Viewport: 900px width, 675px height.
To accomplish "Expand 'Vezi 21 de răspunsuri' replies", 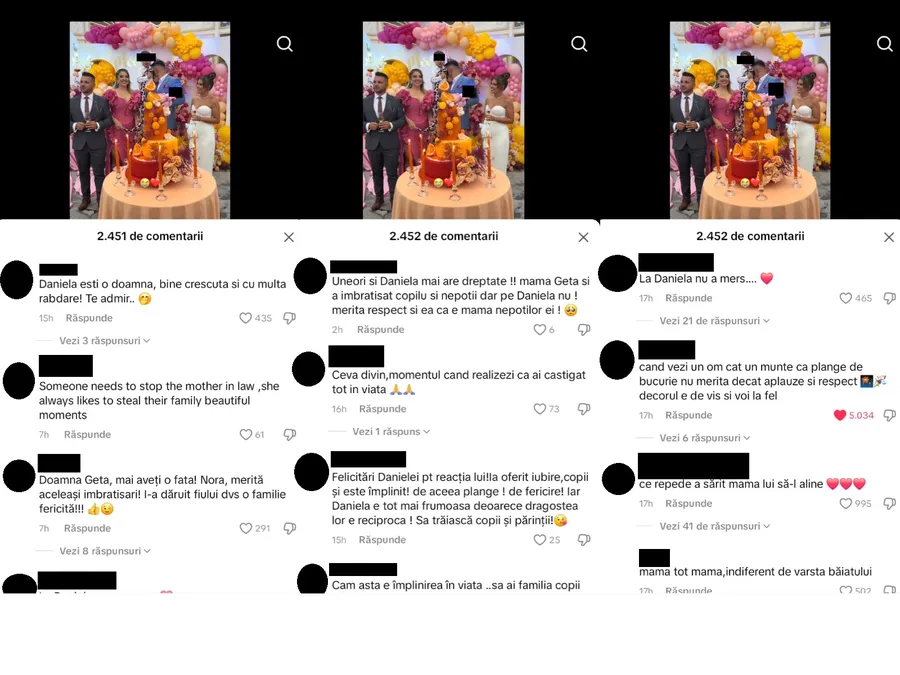I will pos(715,321).
